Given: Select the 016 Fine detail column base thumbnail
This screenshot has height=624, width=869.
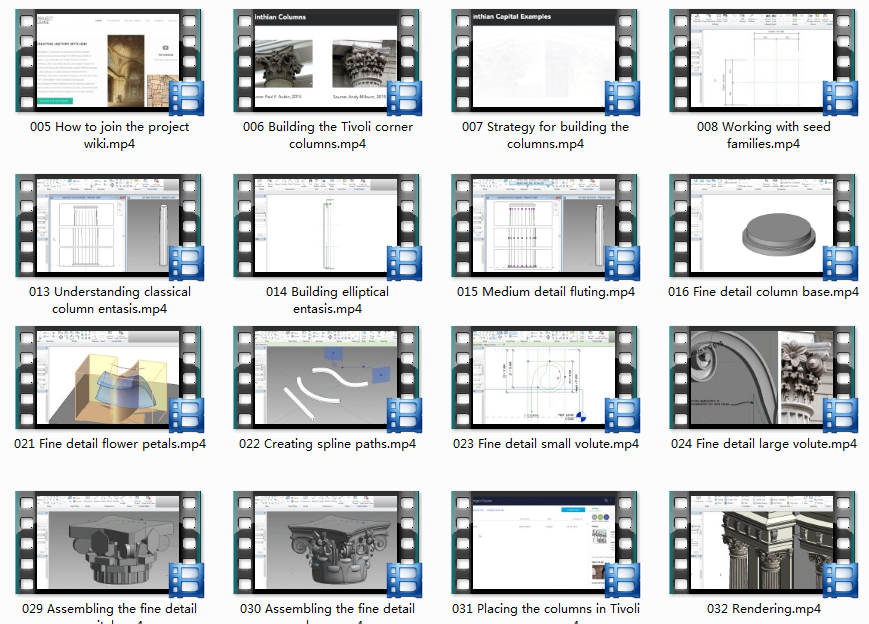Looking at the screenshot, I should (x=763, y=226).
